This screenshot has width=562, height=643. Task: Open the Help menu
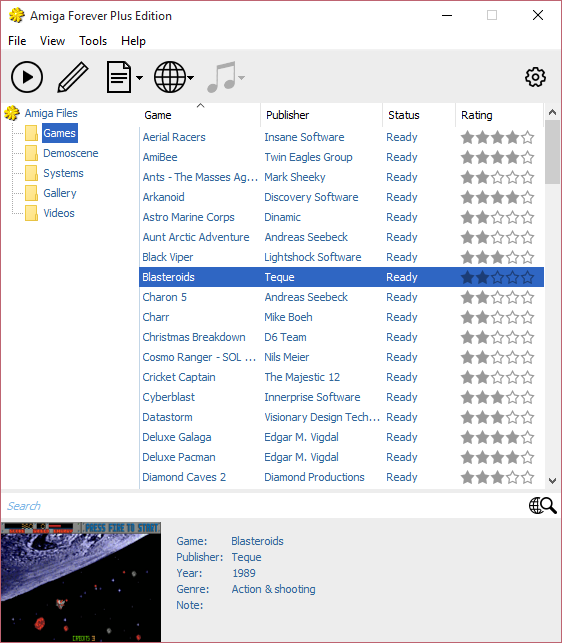(x=133, y=41)
